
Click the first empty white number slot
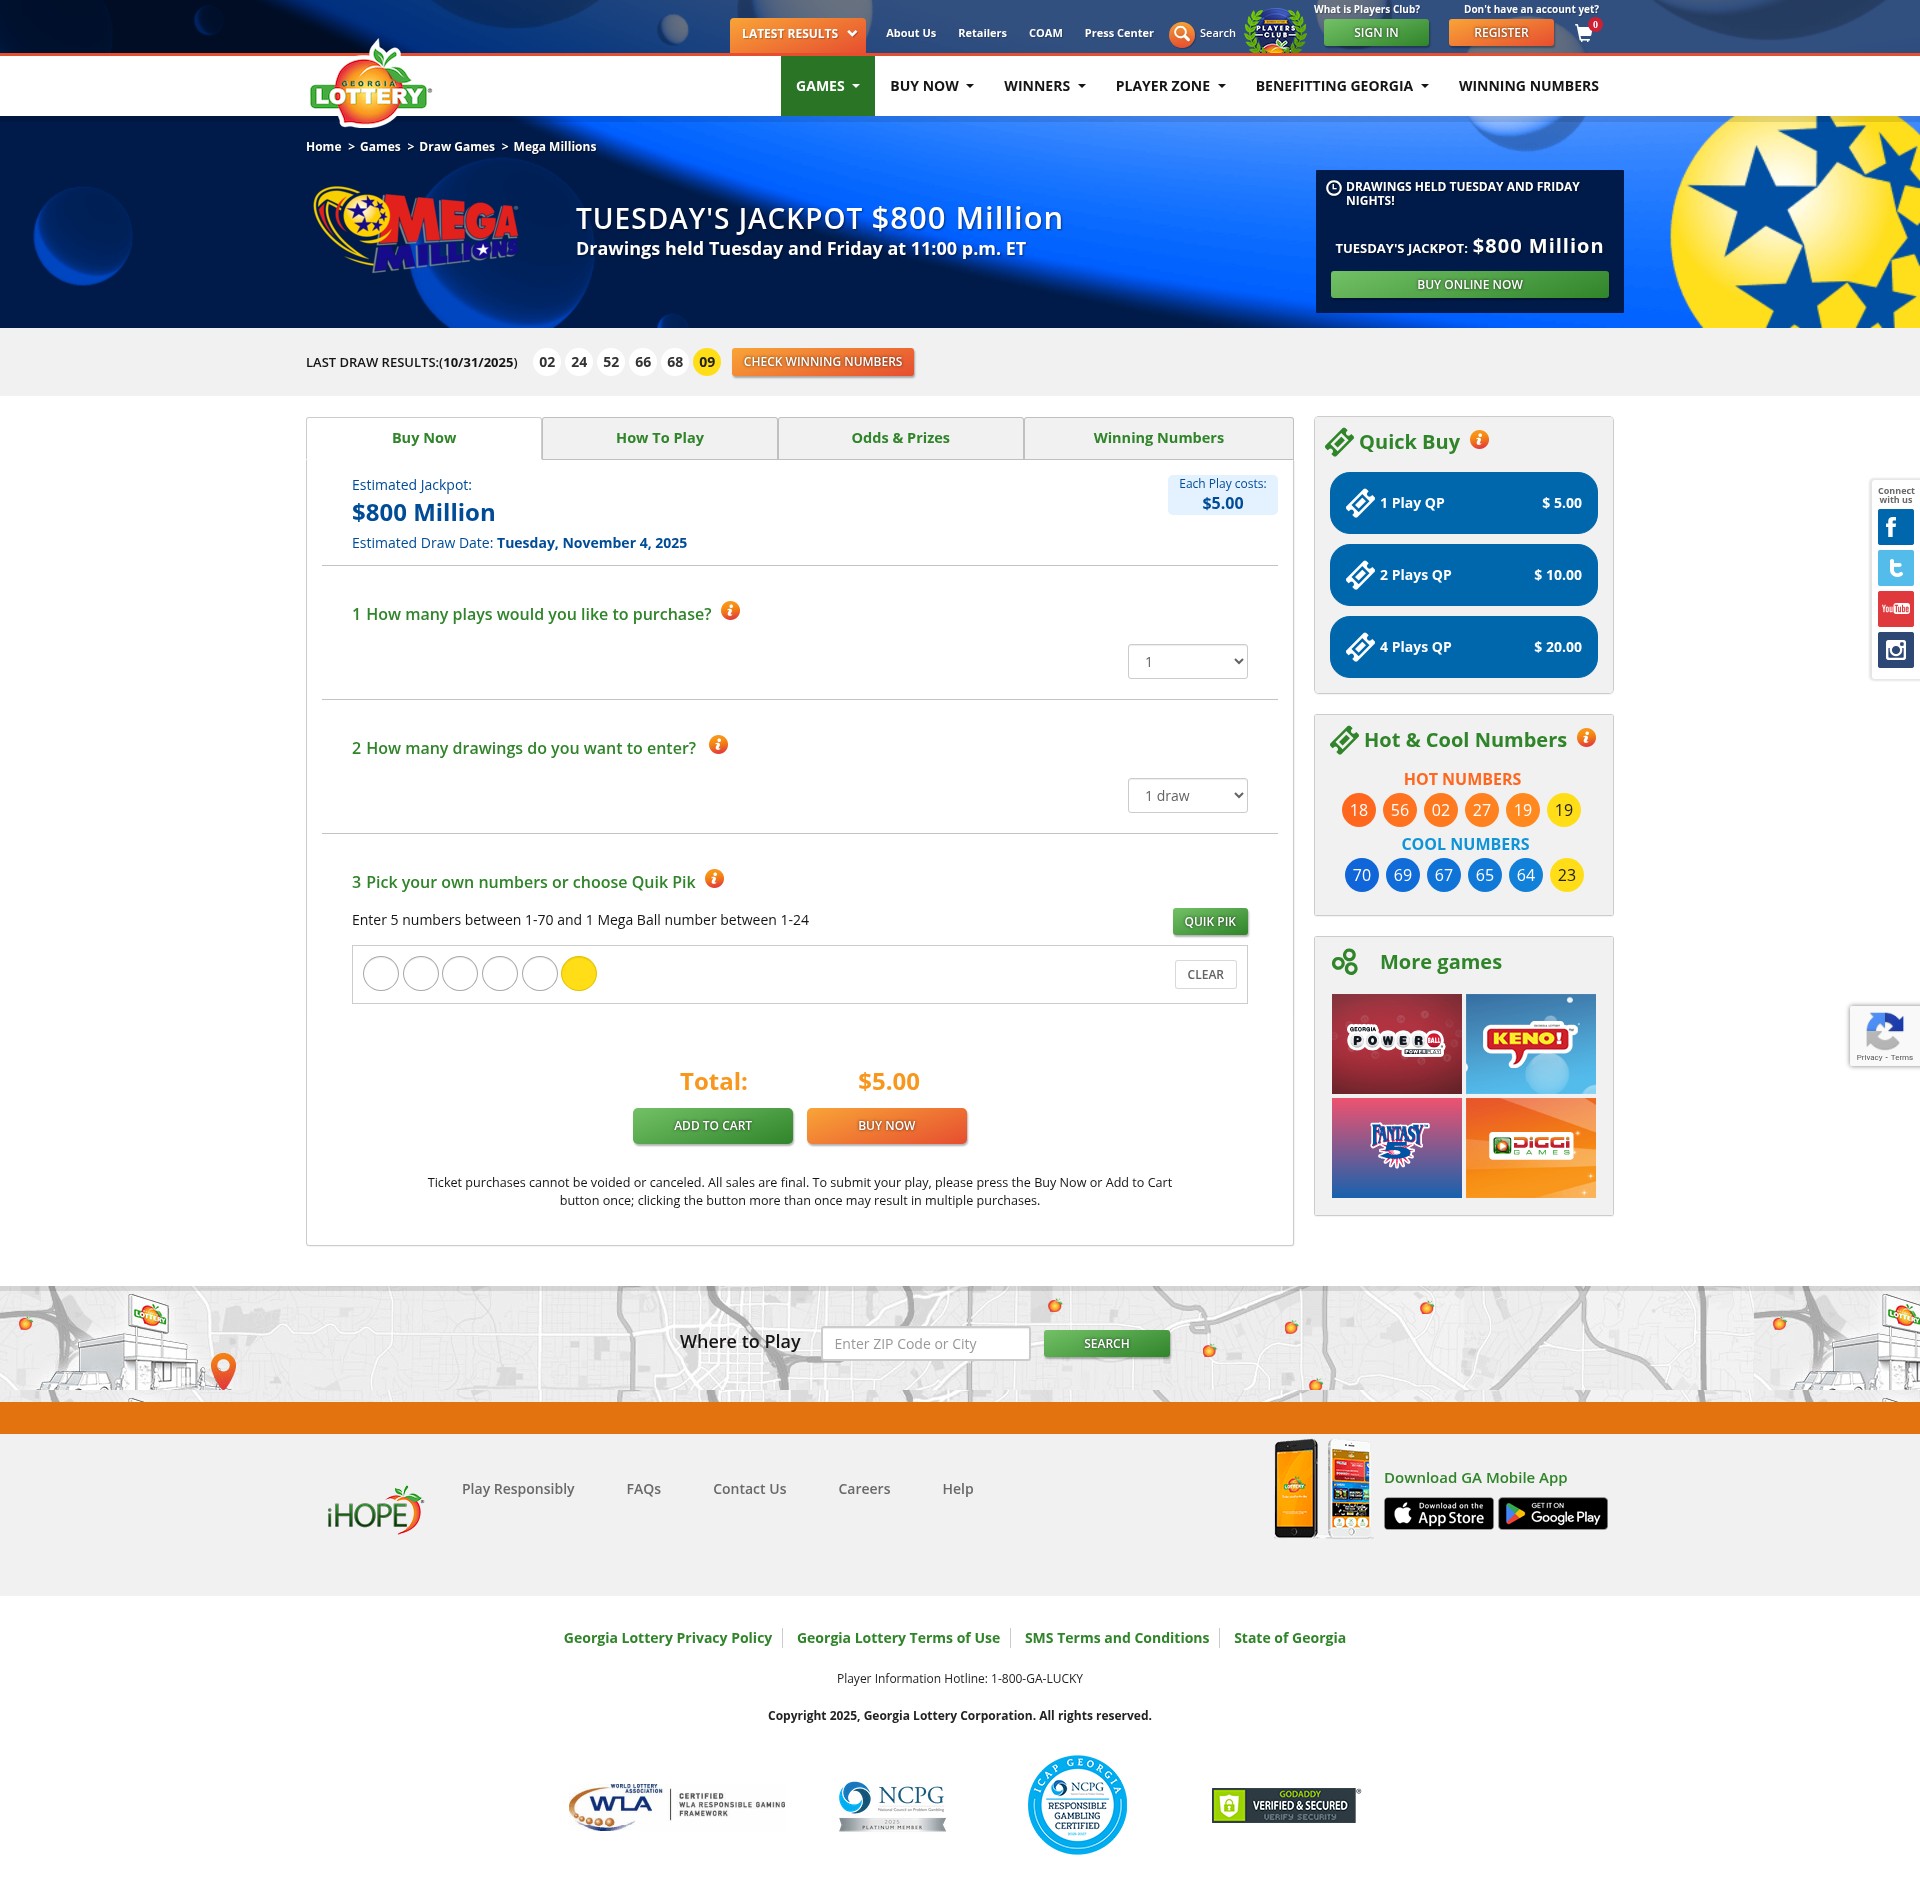click(x=381, y=974)
